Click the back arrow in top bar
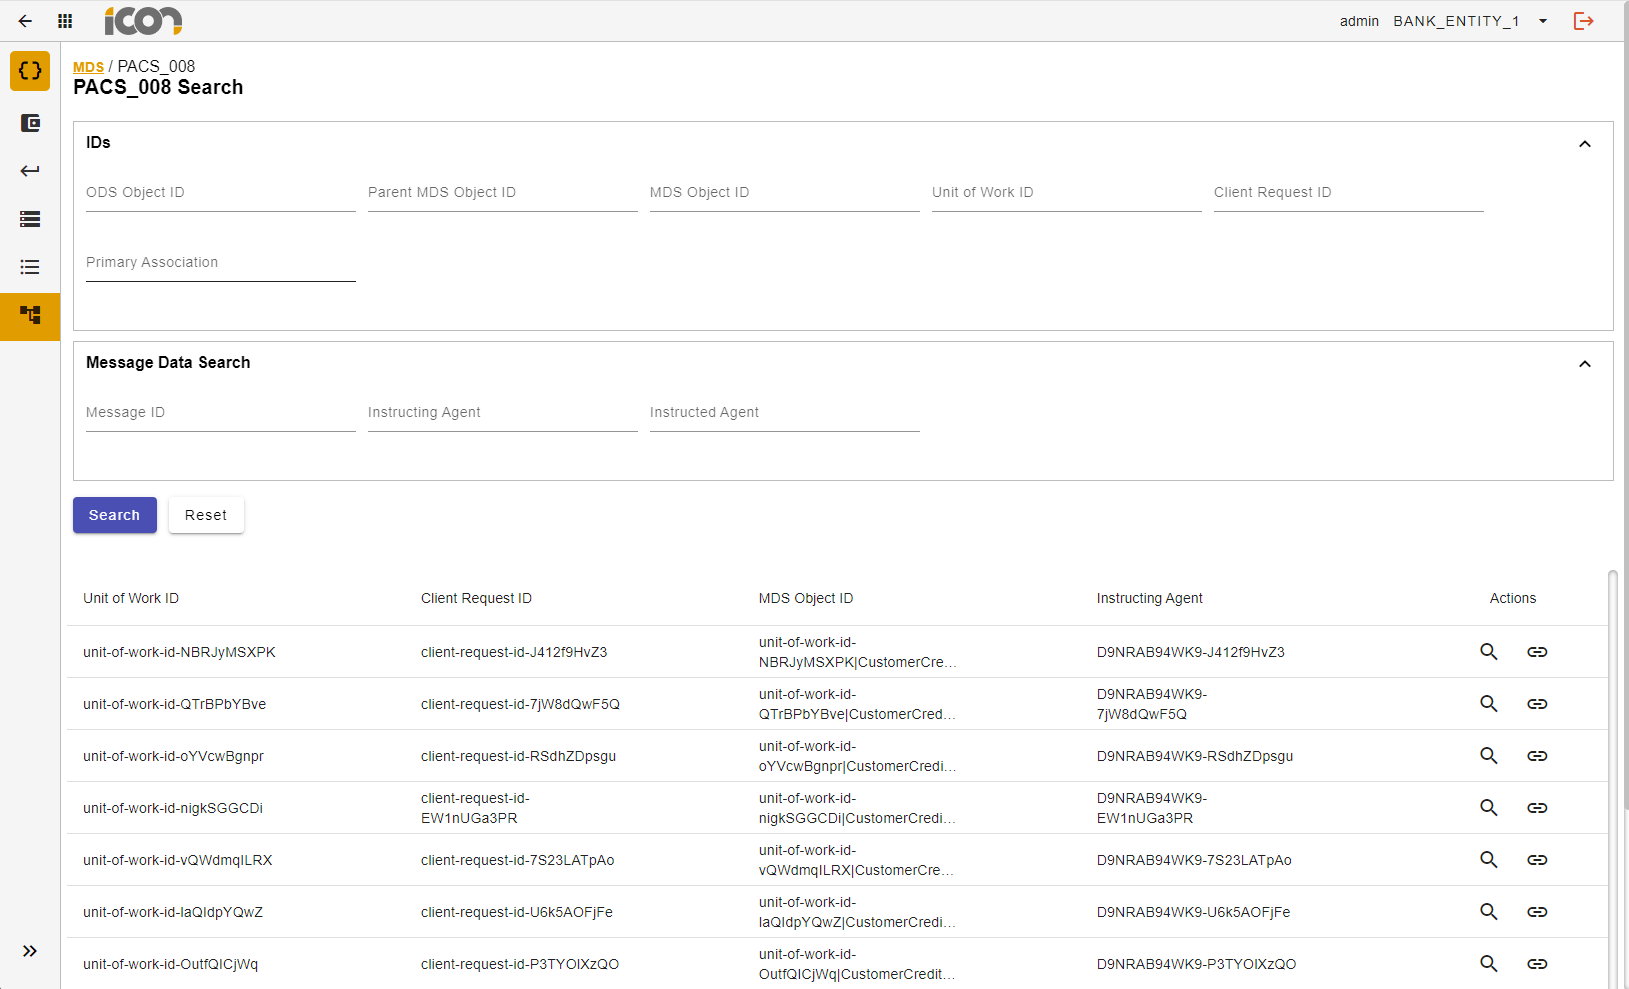Viewport: 1629px width, 989px height. pyautogui.click(x=25, y=21)
